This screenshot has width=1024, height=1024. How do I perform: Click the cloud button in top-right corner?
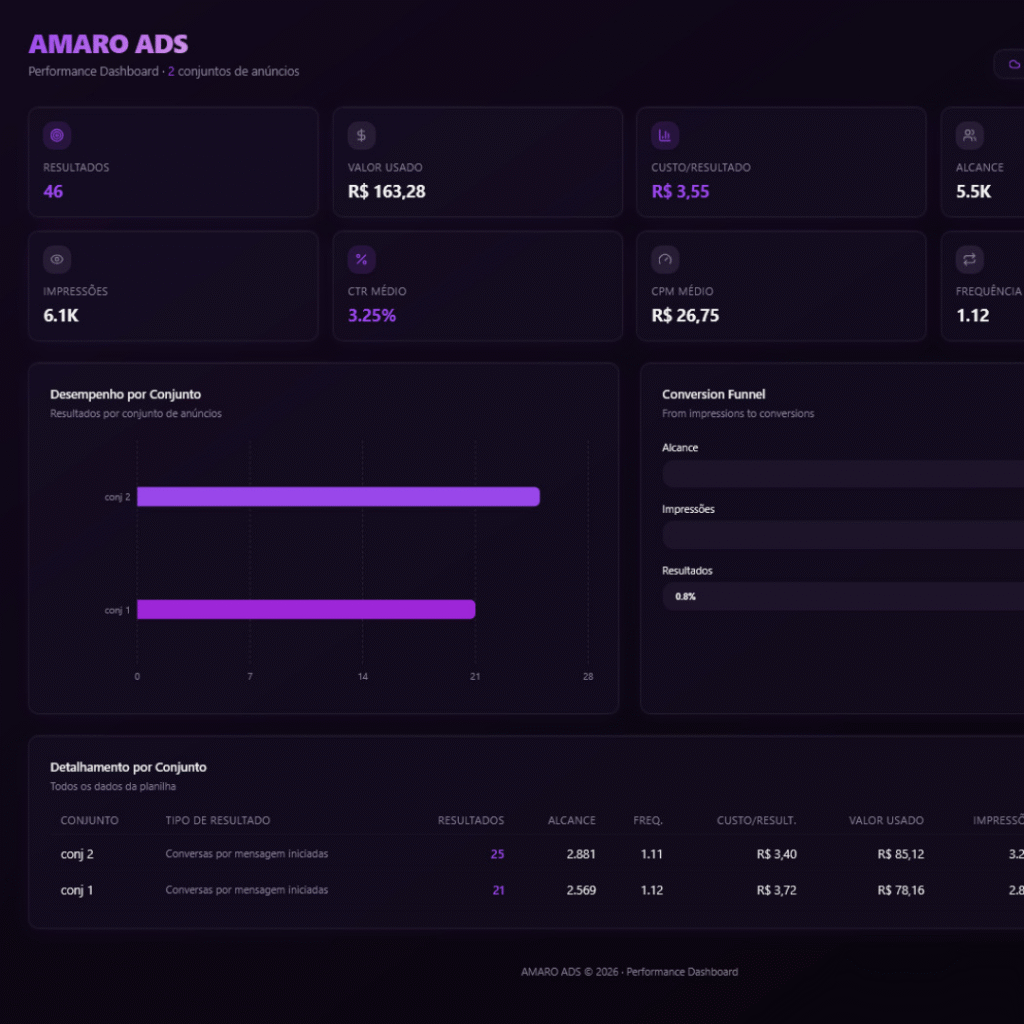click(1010, 64)
